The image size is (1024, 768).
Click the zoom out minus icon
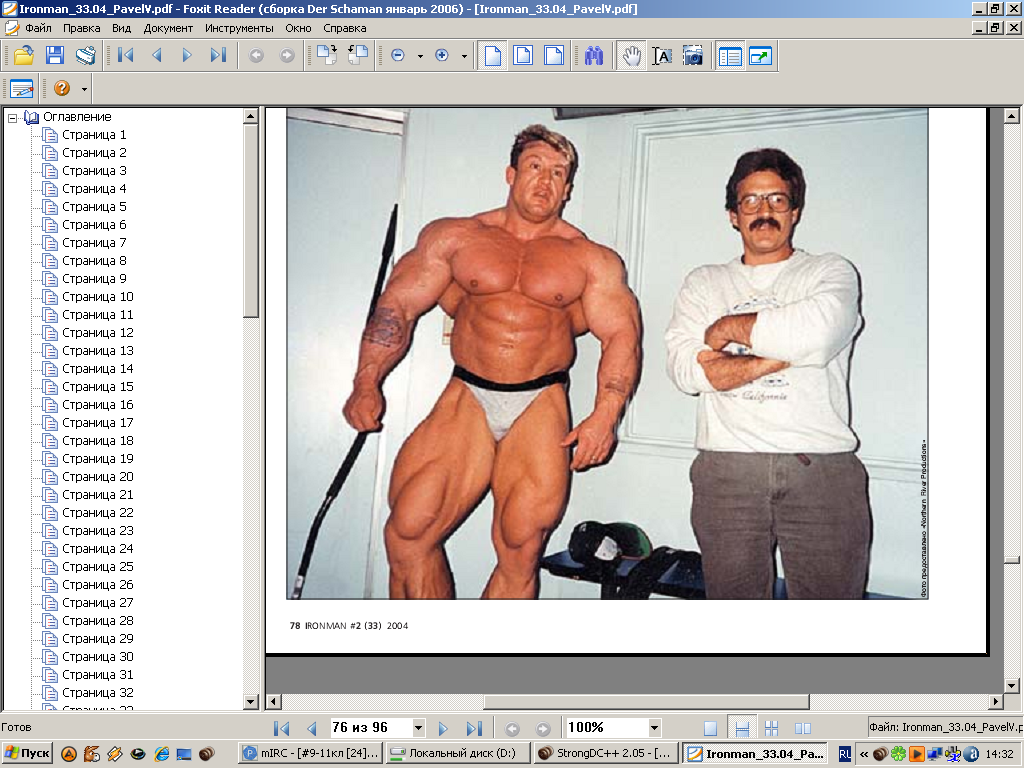(398, 56)
